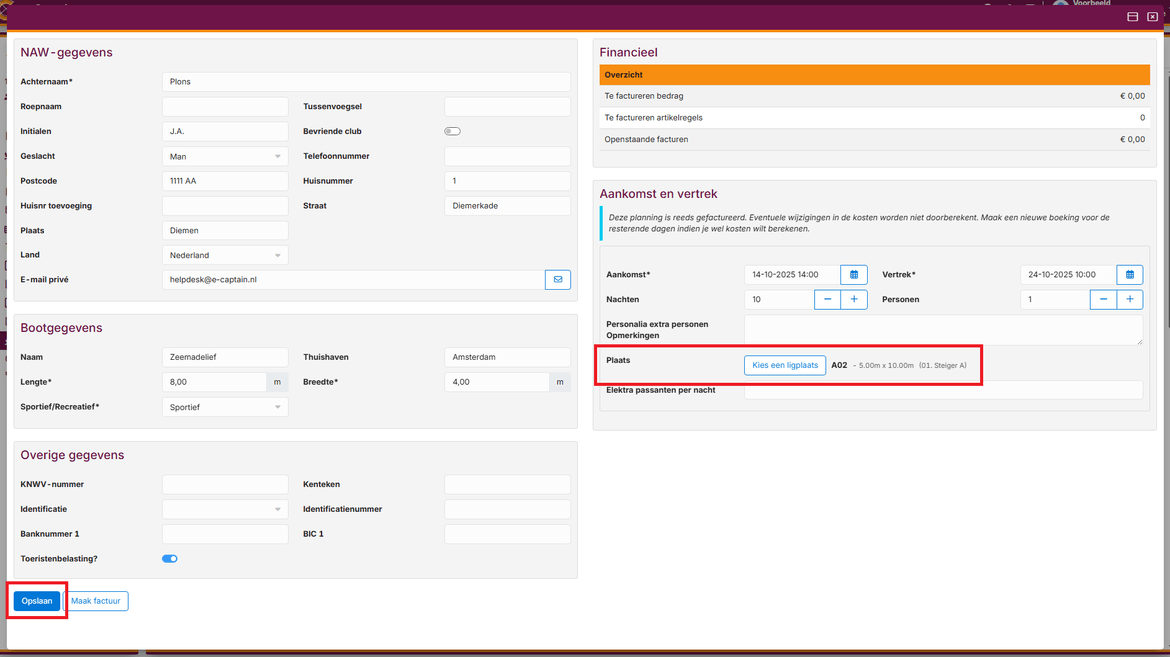Open the Vertrek calendar date picker
Screen dimensions: 1170x657
[1130, 275]
